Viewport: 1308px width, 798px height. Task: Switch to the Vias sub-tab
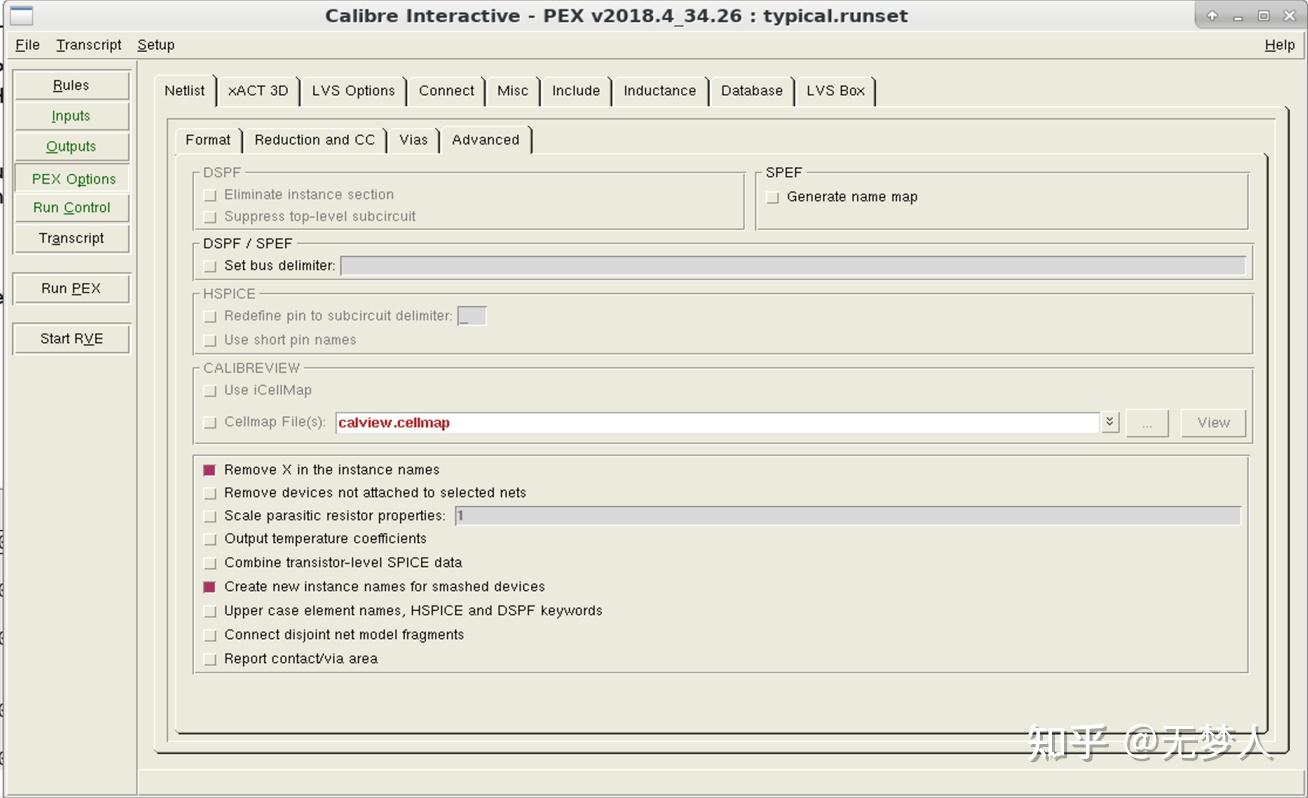(413, 140)
